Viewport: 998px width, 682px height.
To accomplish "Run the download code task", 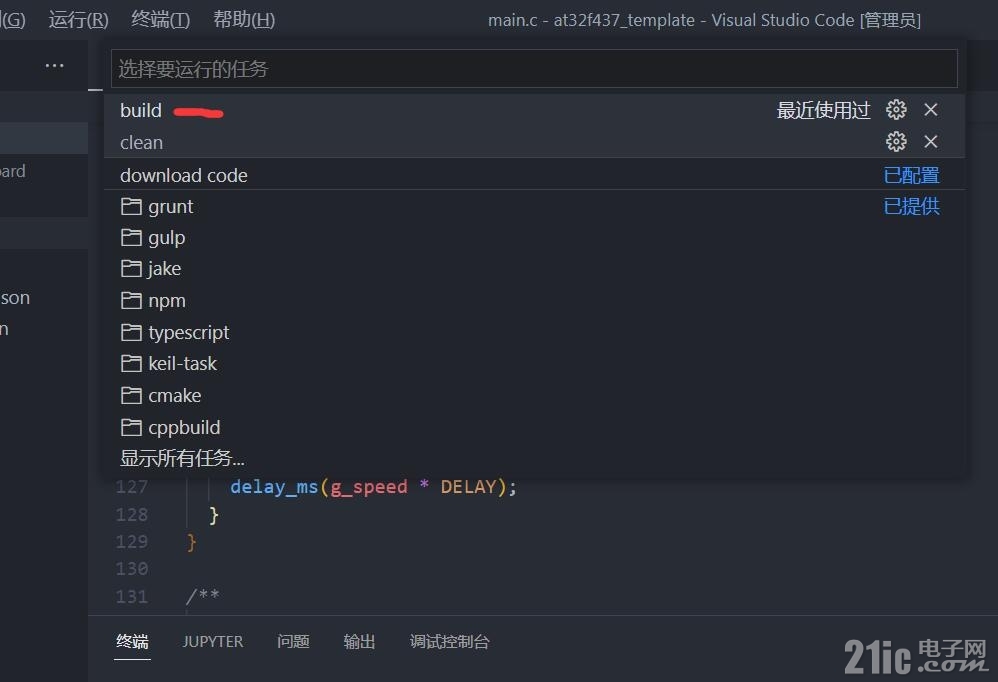I will click(x=534, y=175).
